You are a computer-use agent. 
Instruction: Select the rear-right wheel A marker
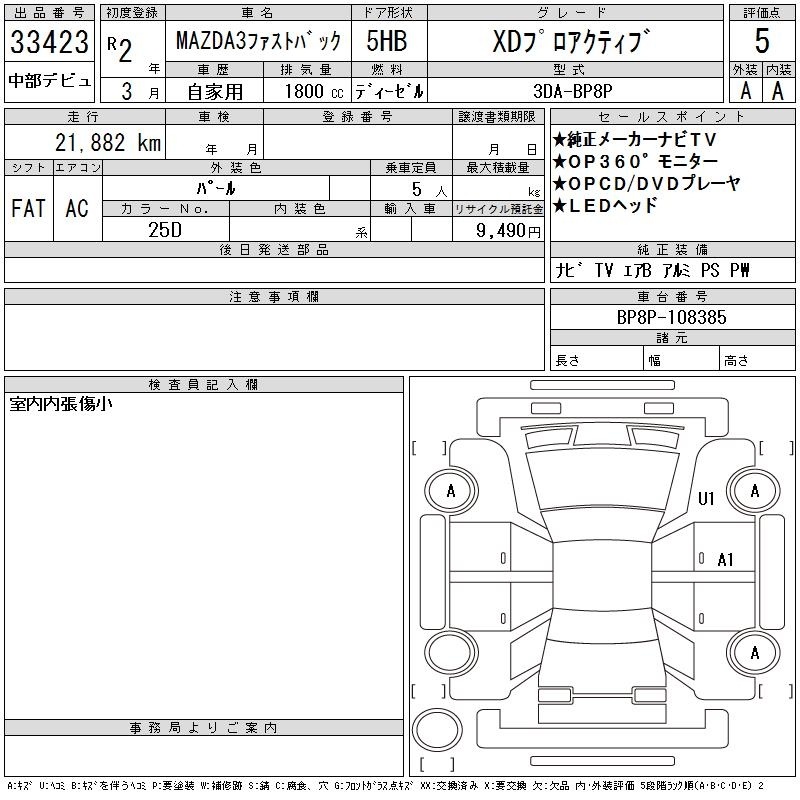tap(754, 653)
